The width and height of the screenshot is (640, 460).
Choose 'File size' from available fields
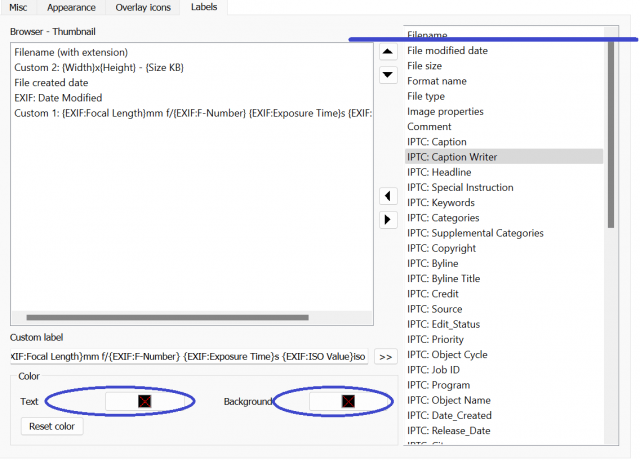(504, 66)
